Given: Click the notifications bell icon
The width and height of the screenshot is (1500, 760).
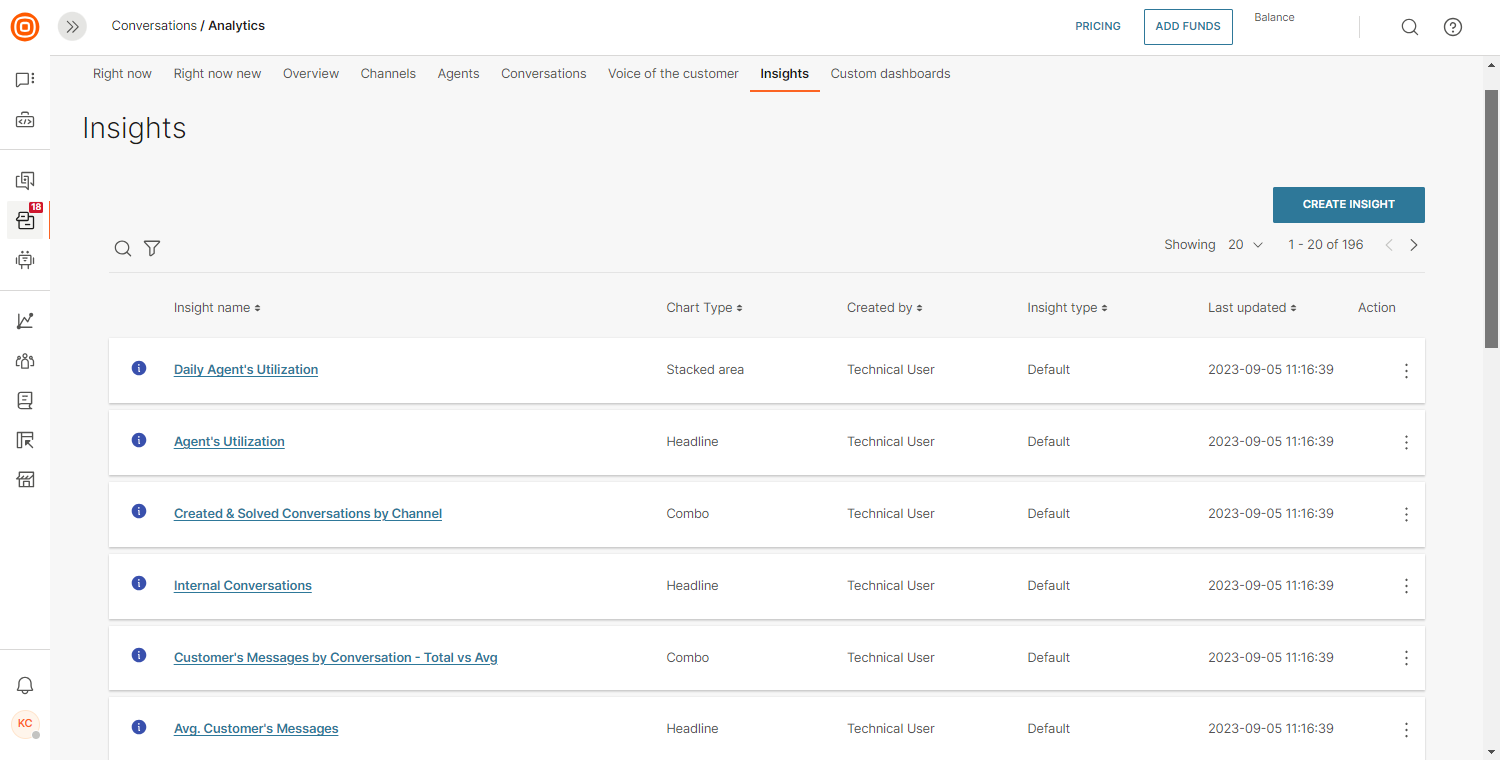Looking at the screenshot, I should [24, 685].
